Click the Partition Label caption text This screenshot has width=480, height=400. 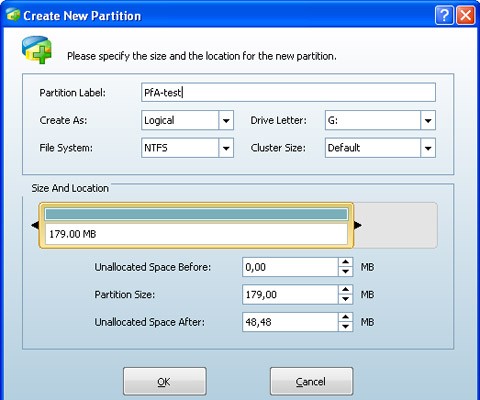[72, 93]
